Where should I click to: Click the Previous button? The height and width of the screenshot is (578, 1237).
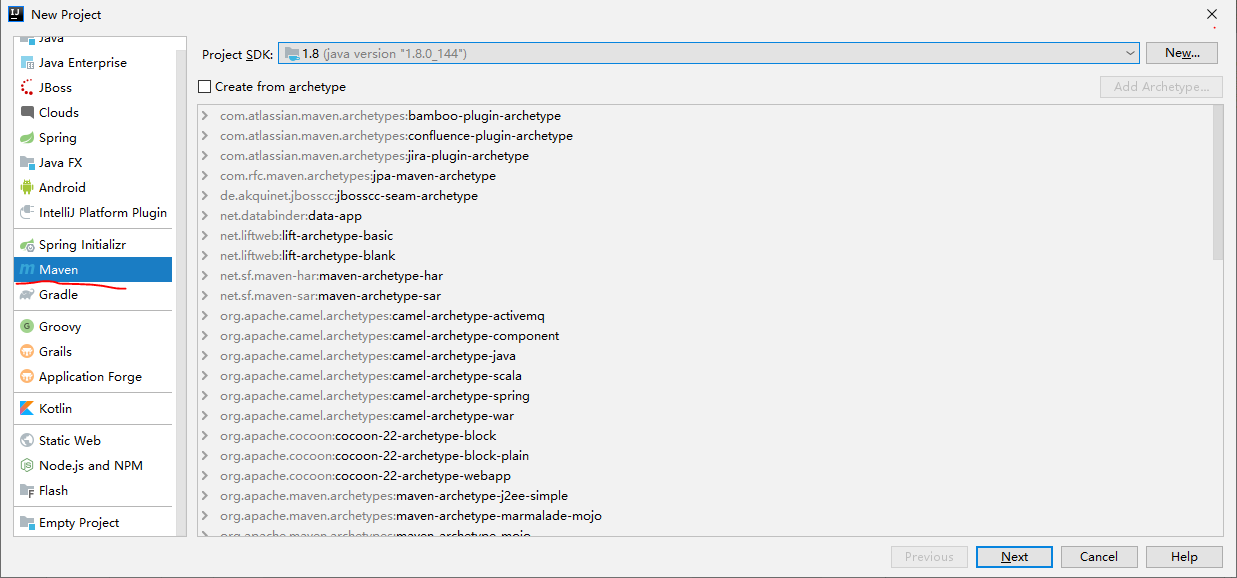(x=929, y=557)
